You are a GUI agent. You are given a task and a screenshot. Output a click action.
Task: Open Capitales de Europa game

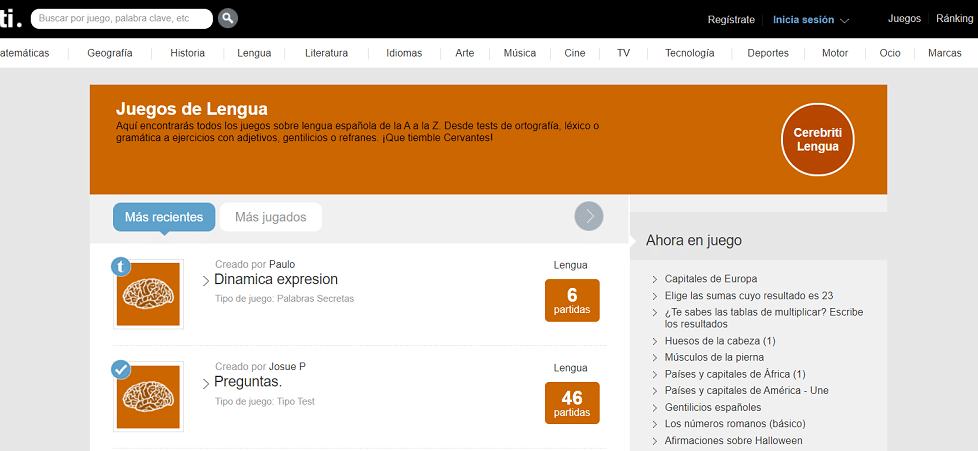711,279
